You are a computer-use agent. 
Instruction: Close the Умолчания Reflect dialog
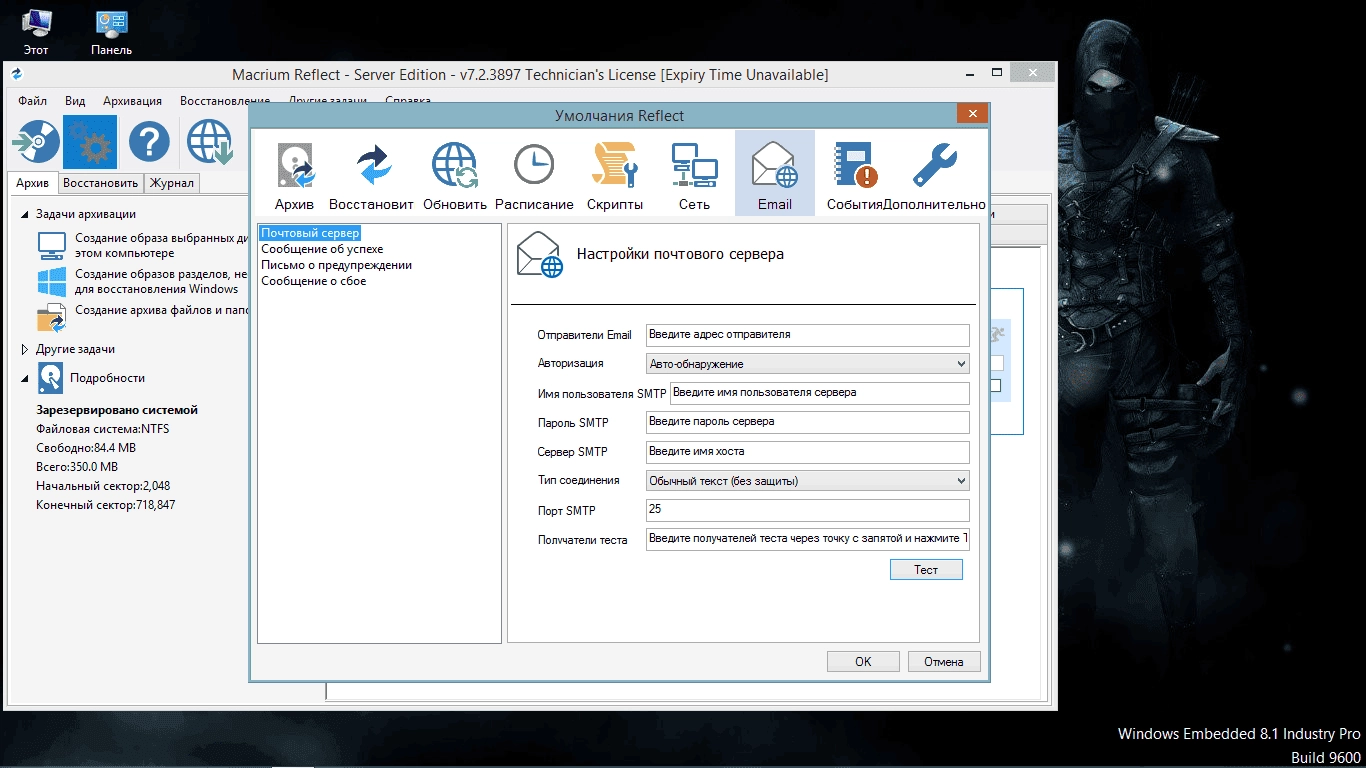[972, 114]
